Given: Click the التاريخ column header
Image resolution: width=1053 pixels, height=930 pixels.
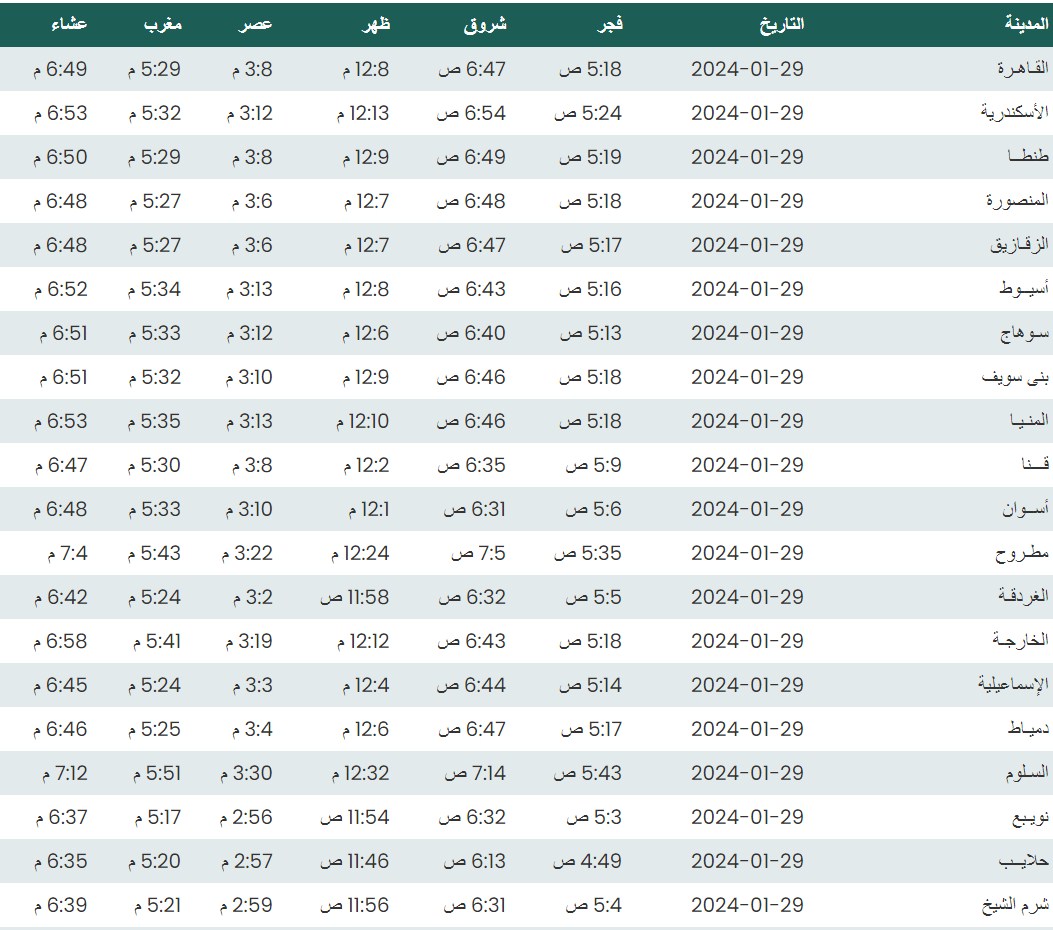Looking at the screenshot, I should coord(780,24).
